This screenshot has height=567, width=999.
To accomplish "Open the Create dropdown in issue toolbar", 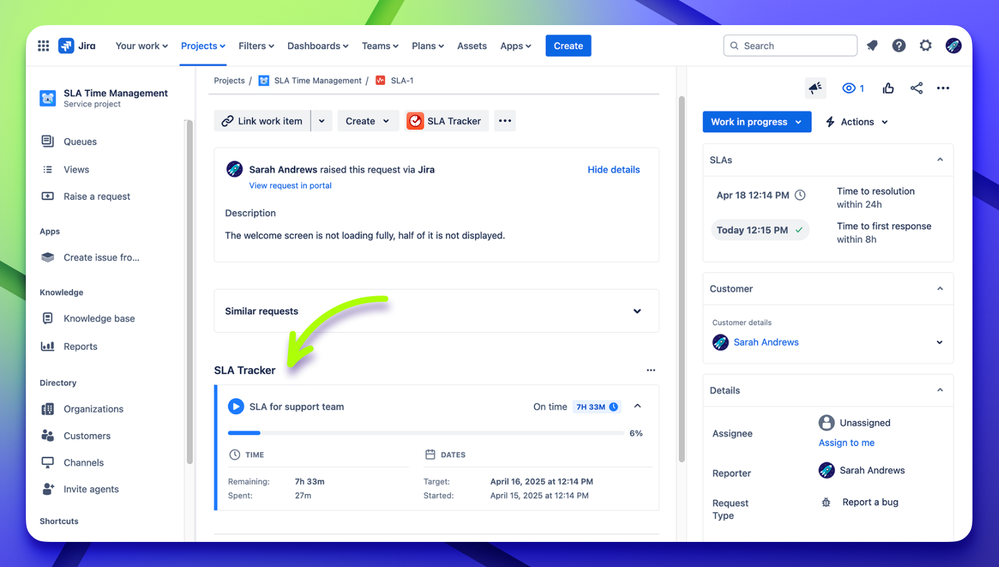I will coord(368,121).
